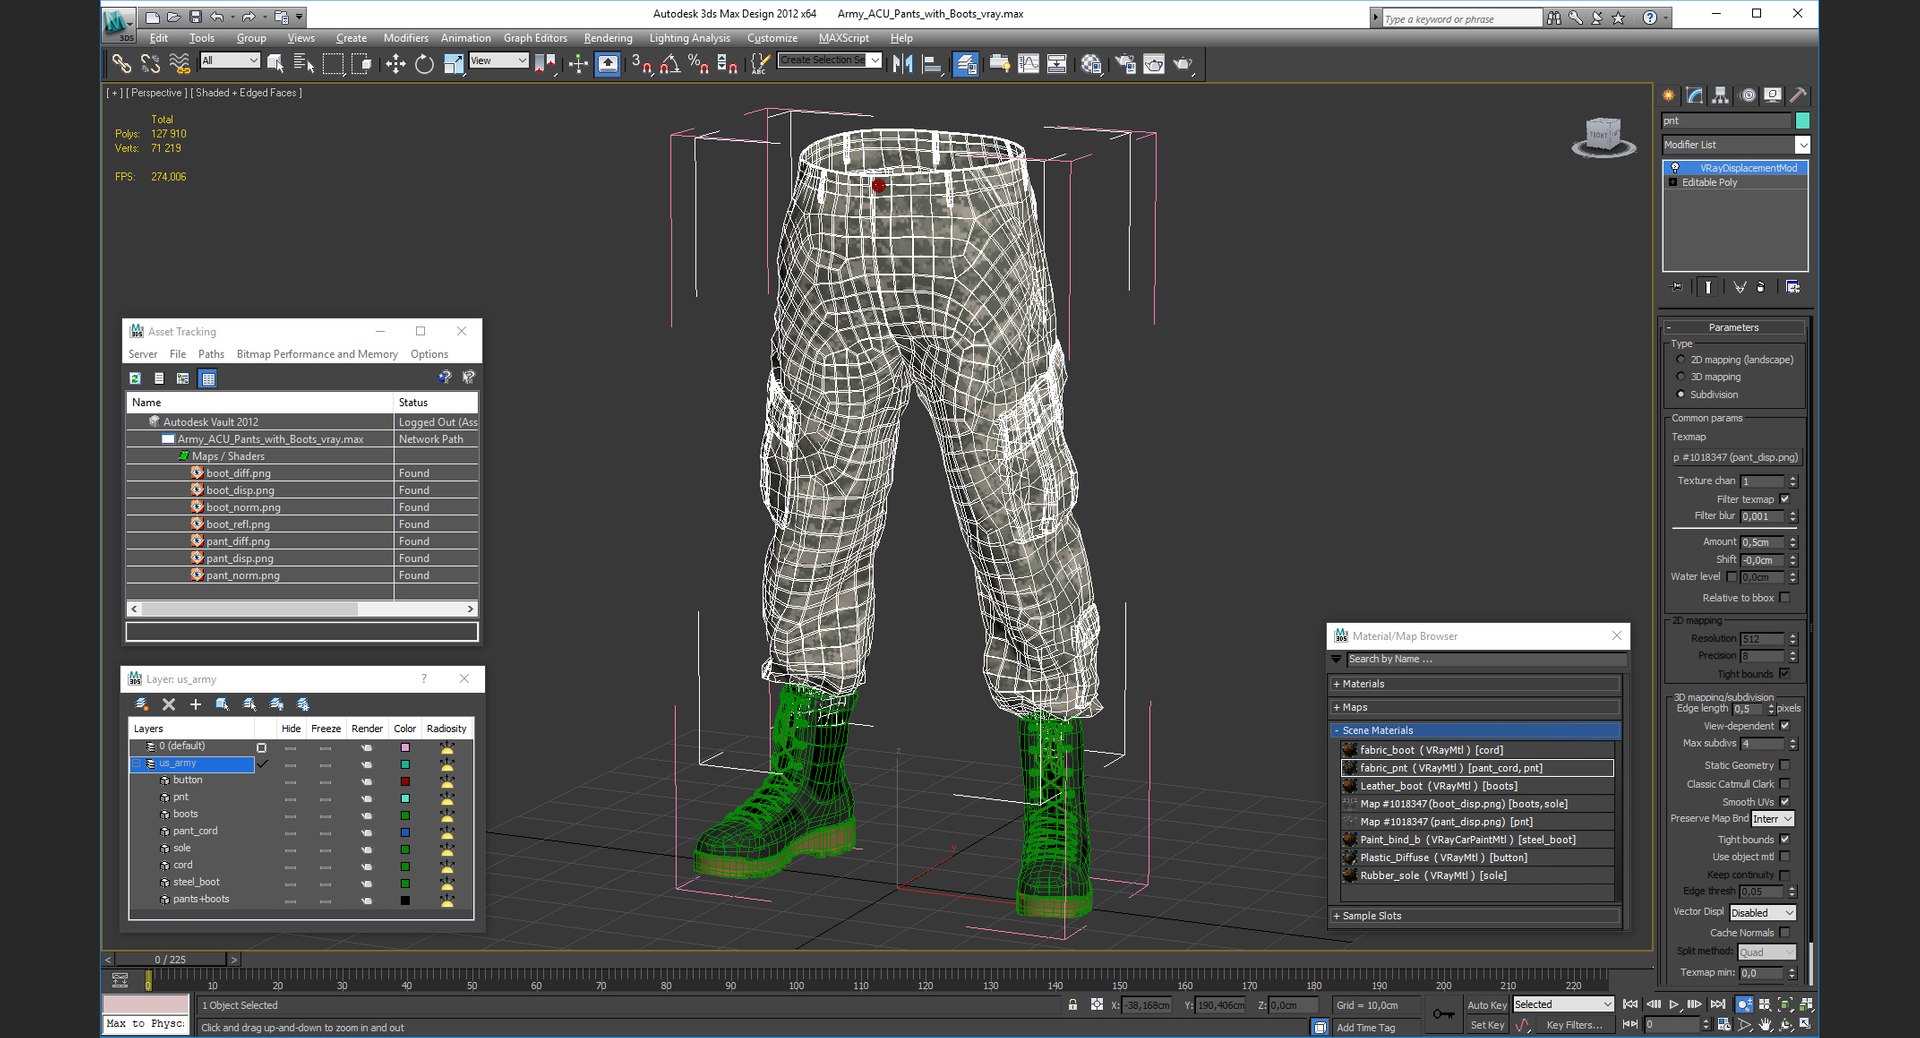Toggle Filter texmap checkbox
The image size is (1920, 1038).
(x=1785, y=499)
